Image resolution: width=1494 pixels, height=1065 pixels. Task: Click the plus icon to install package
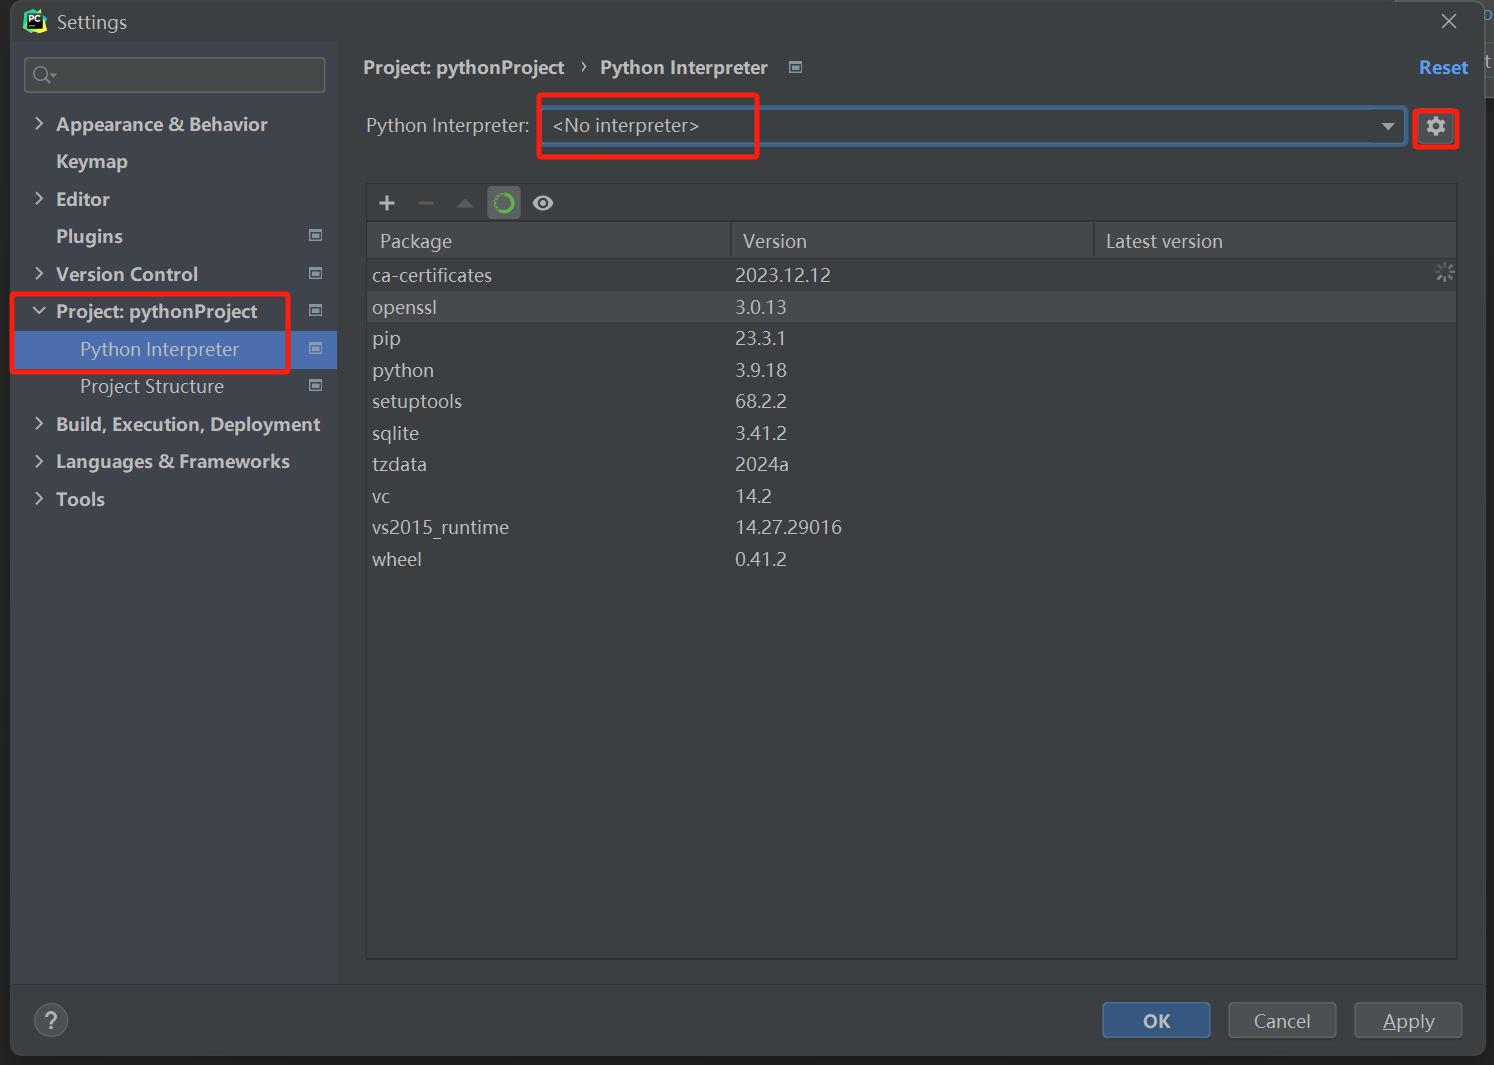coord(387,203)
